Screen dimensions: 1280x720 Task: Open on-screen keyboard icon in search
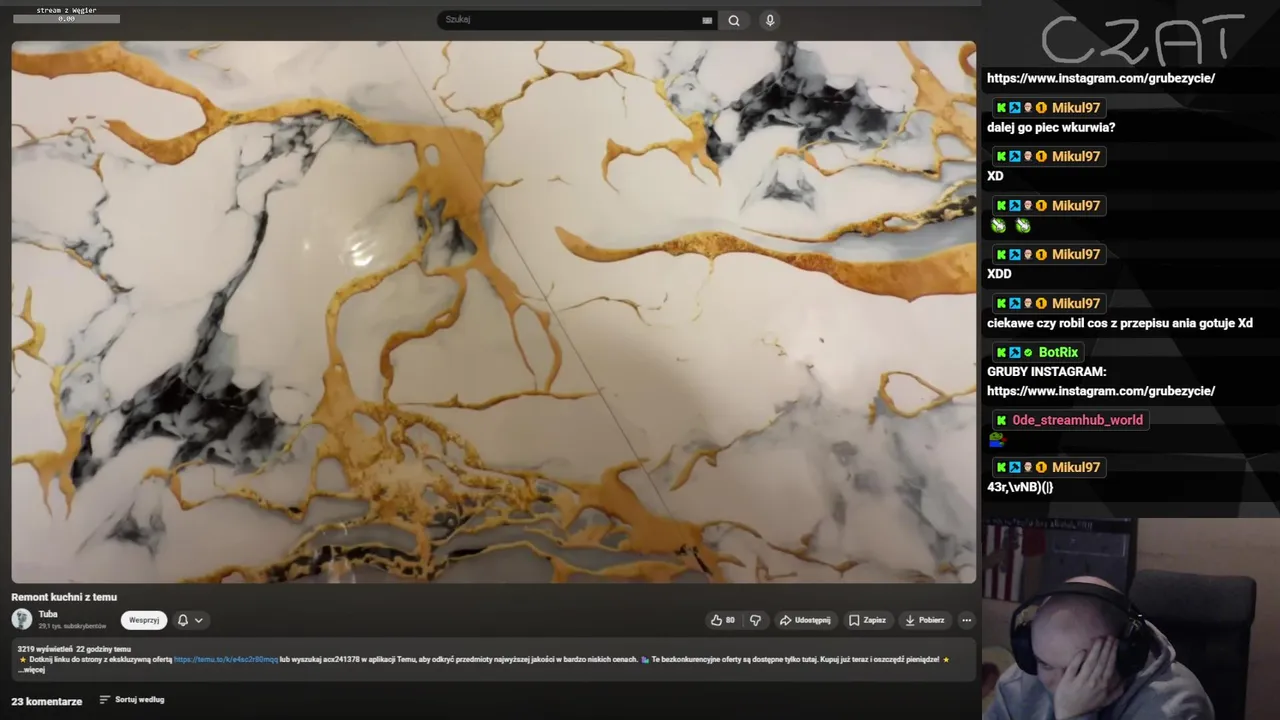pos(707,20)
